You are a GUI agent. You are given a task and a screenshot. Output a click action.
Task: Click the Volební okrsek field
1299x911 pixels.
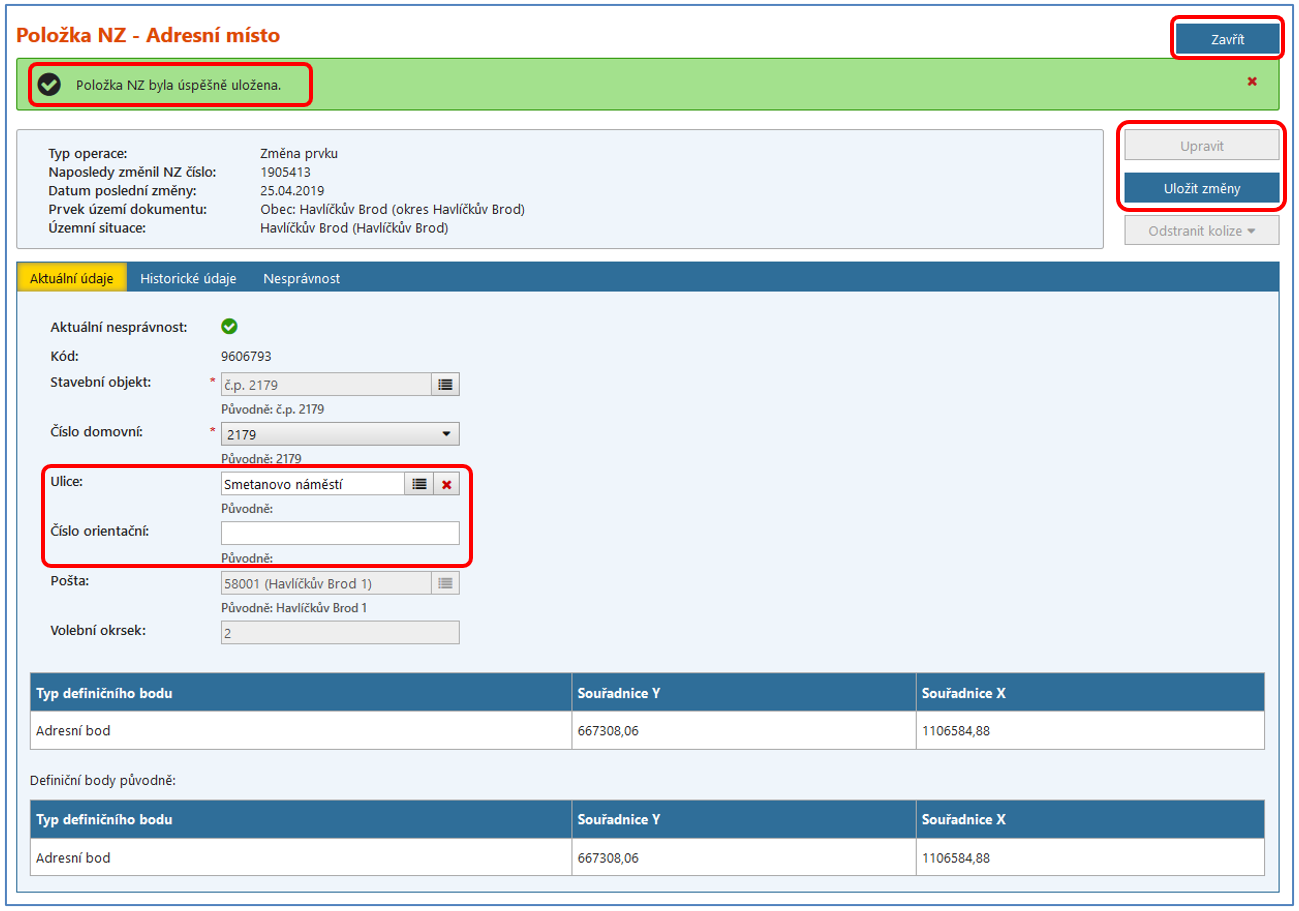coord(339,633)
